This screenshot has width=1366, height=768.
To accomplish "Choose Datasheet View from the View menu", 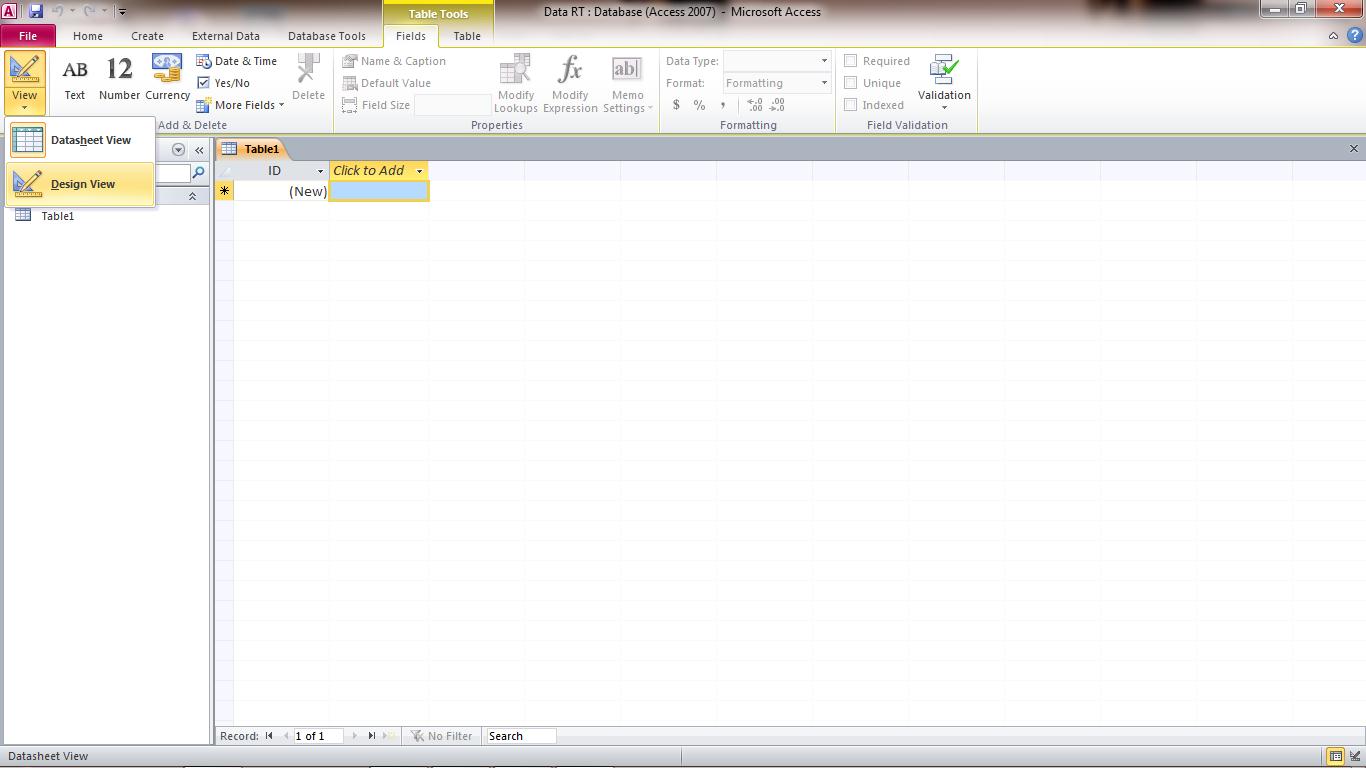I will coord(80,140).
